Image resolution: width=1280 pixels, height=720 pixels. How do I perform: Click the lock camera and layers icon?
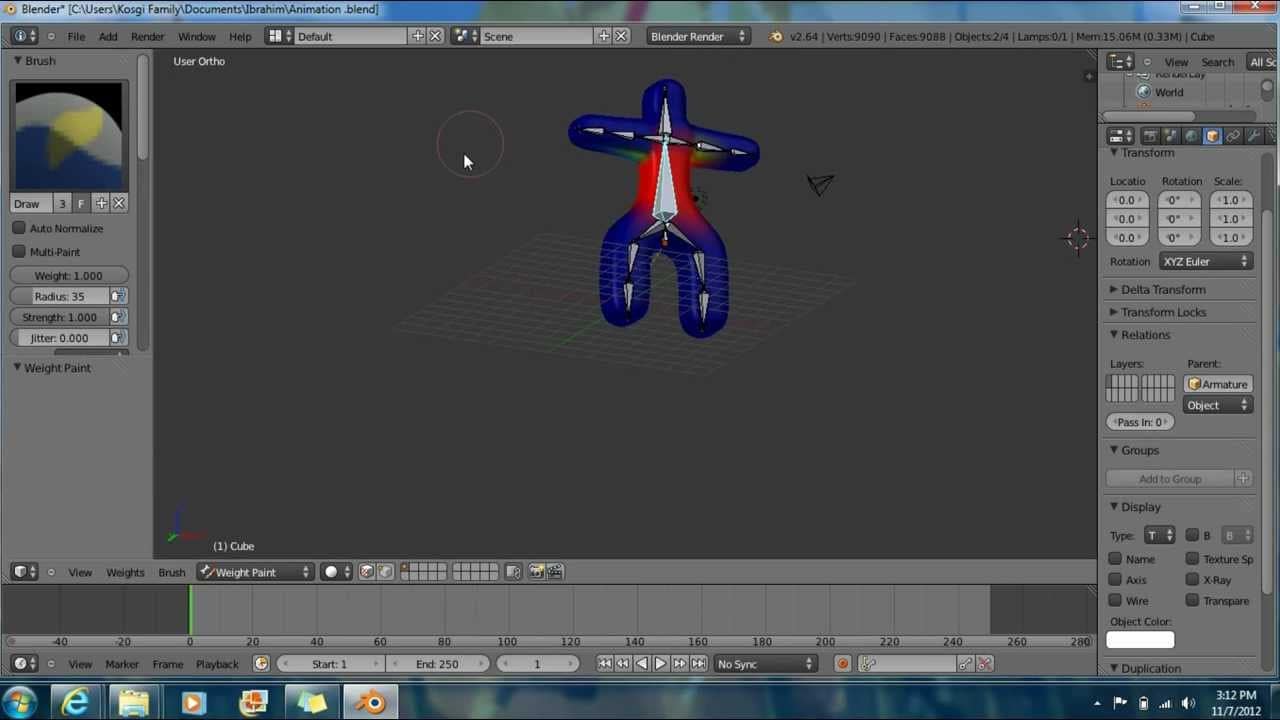(x=513, y=572)
